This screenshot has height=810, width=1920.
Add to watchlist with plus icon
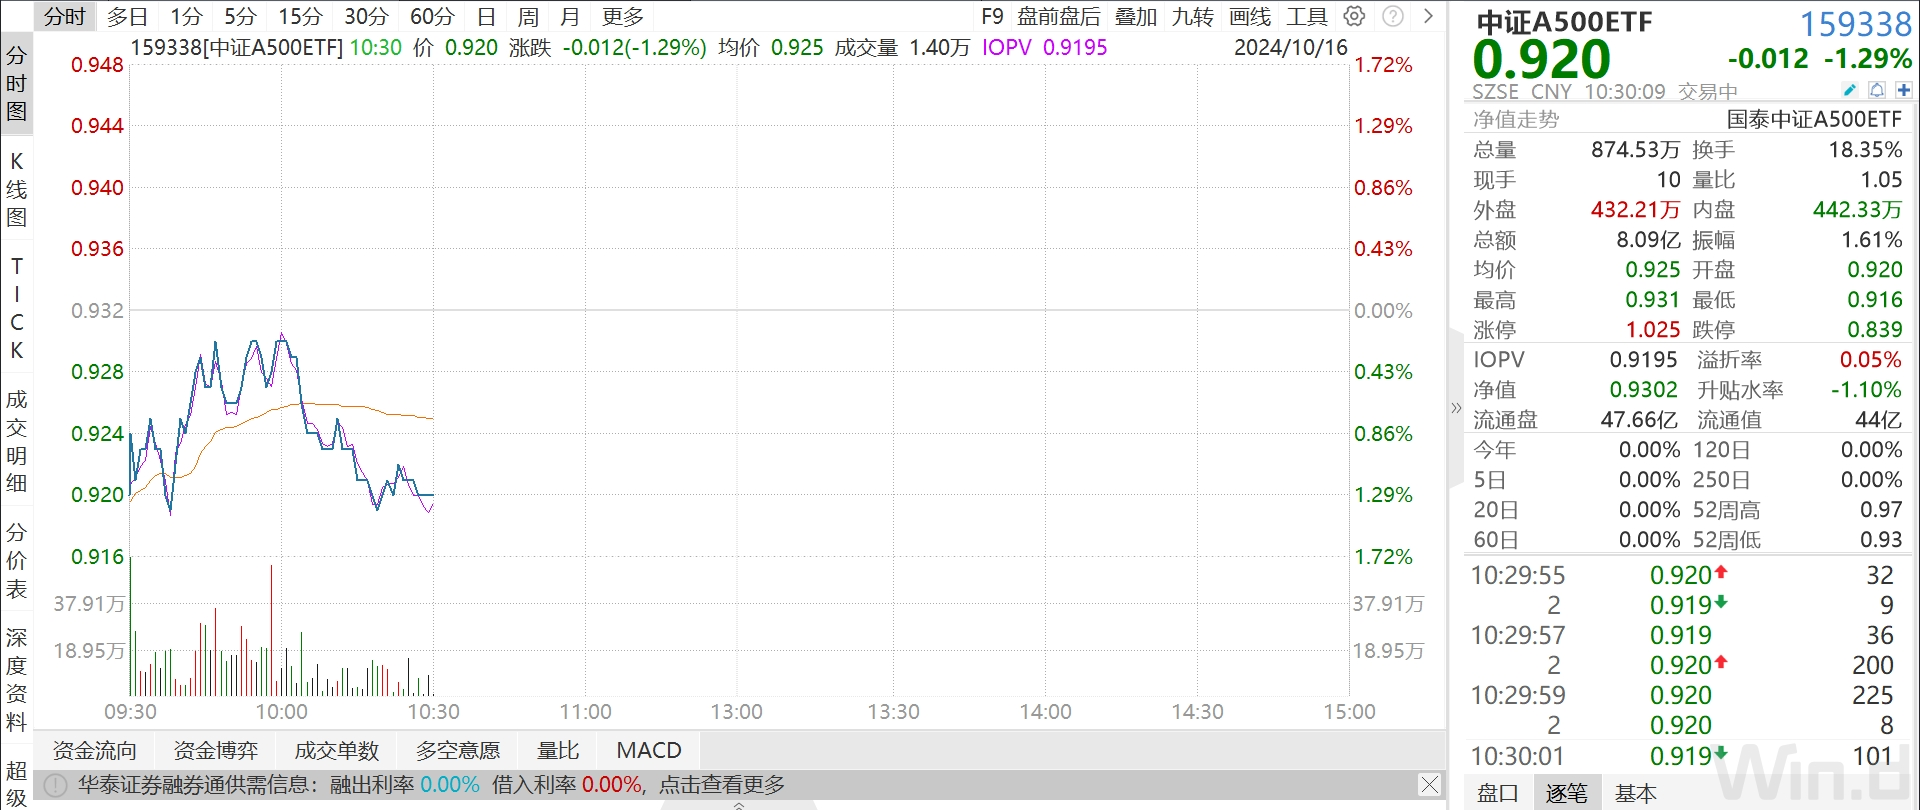point(1904,90)
